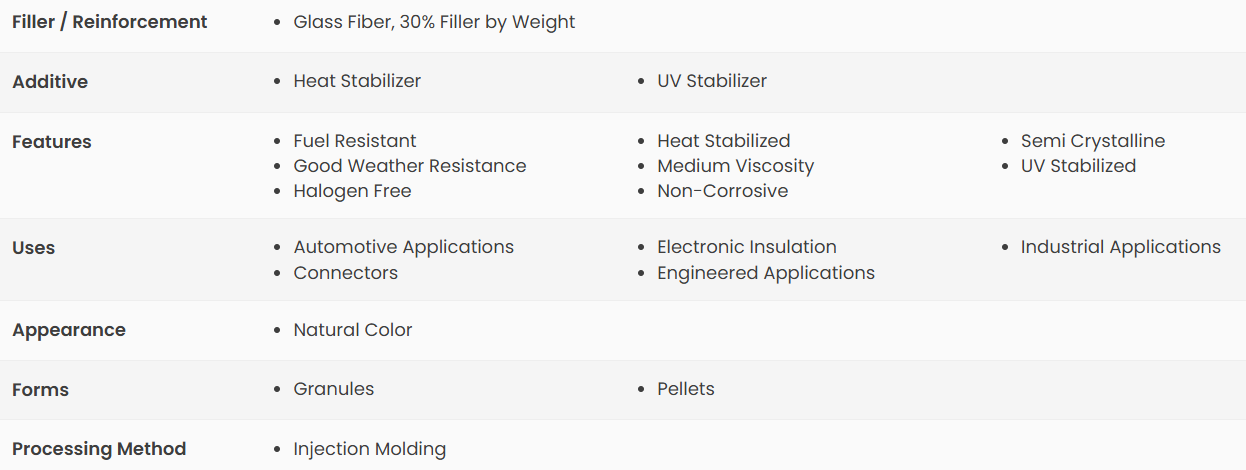Click the UV Stabilized feature
Image resolution: width=1246 pixels, height=470 pixels.
1079,166
